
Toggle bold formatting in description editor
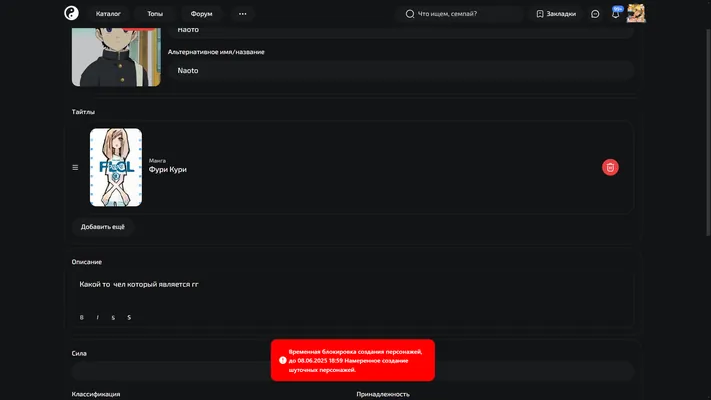(x=82, y=317)
